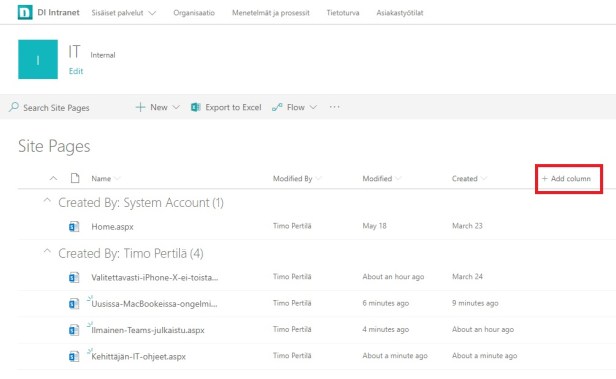Viewport: 616px width, 379px height.
Task: Click the Uusissa-MacBookeissa page file icon
Action: [74, 304]
